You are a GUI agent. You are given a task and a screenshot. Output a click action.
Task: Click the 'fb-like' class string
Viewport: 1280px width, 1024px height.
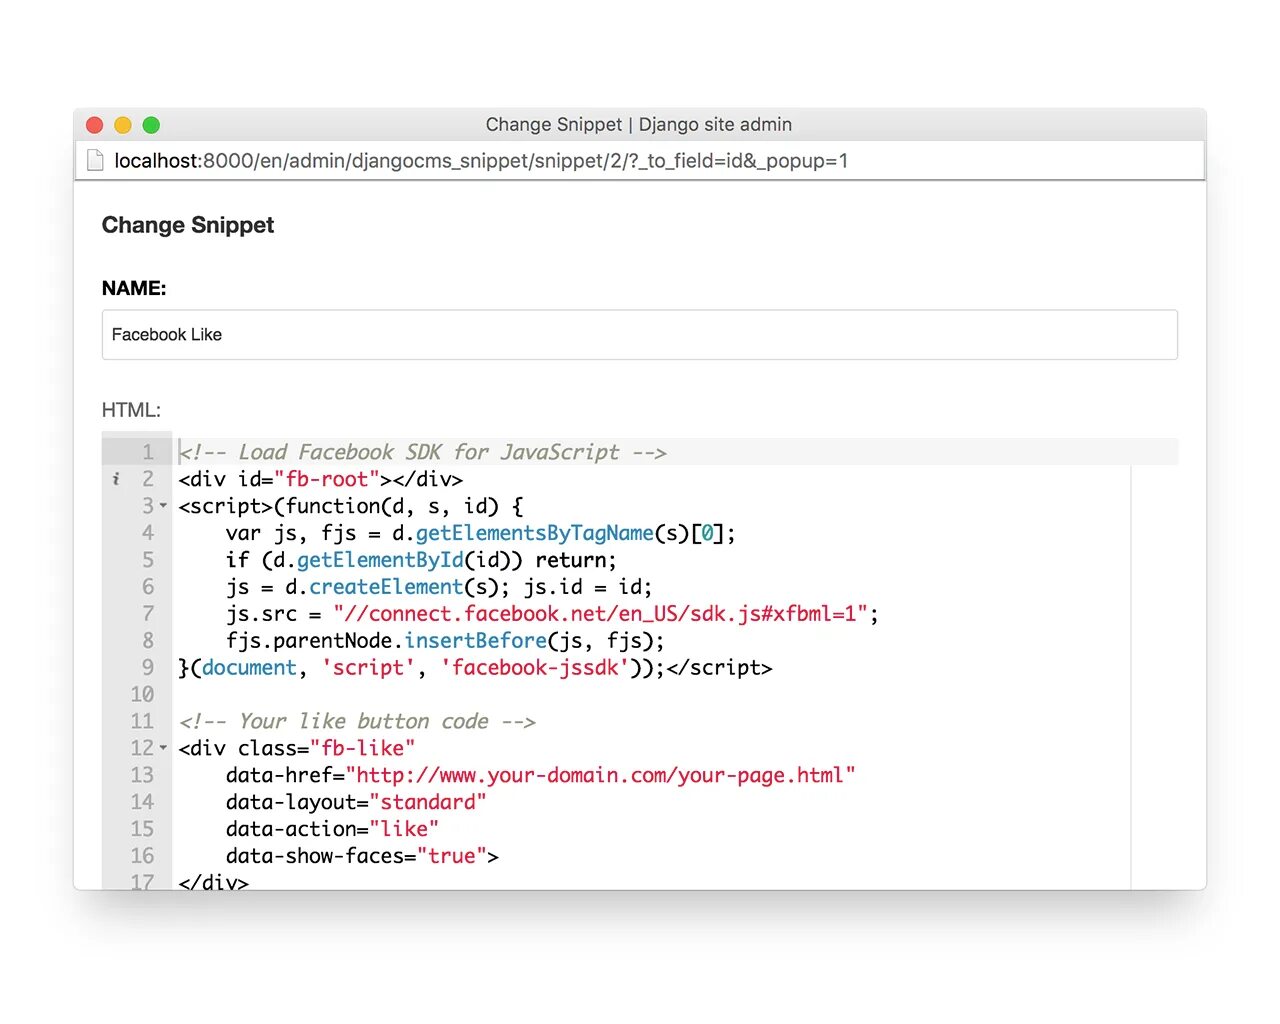coord(362,748)
